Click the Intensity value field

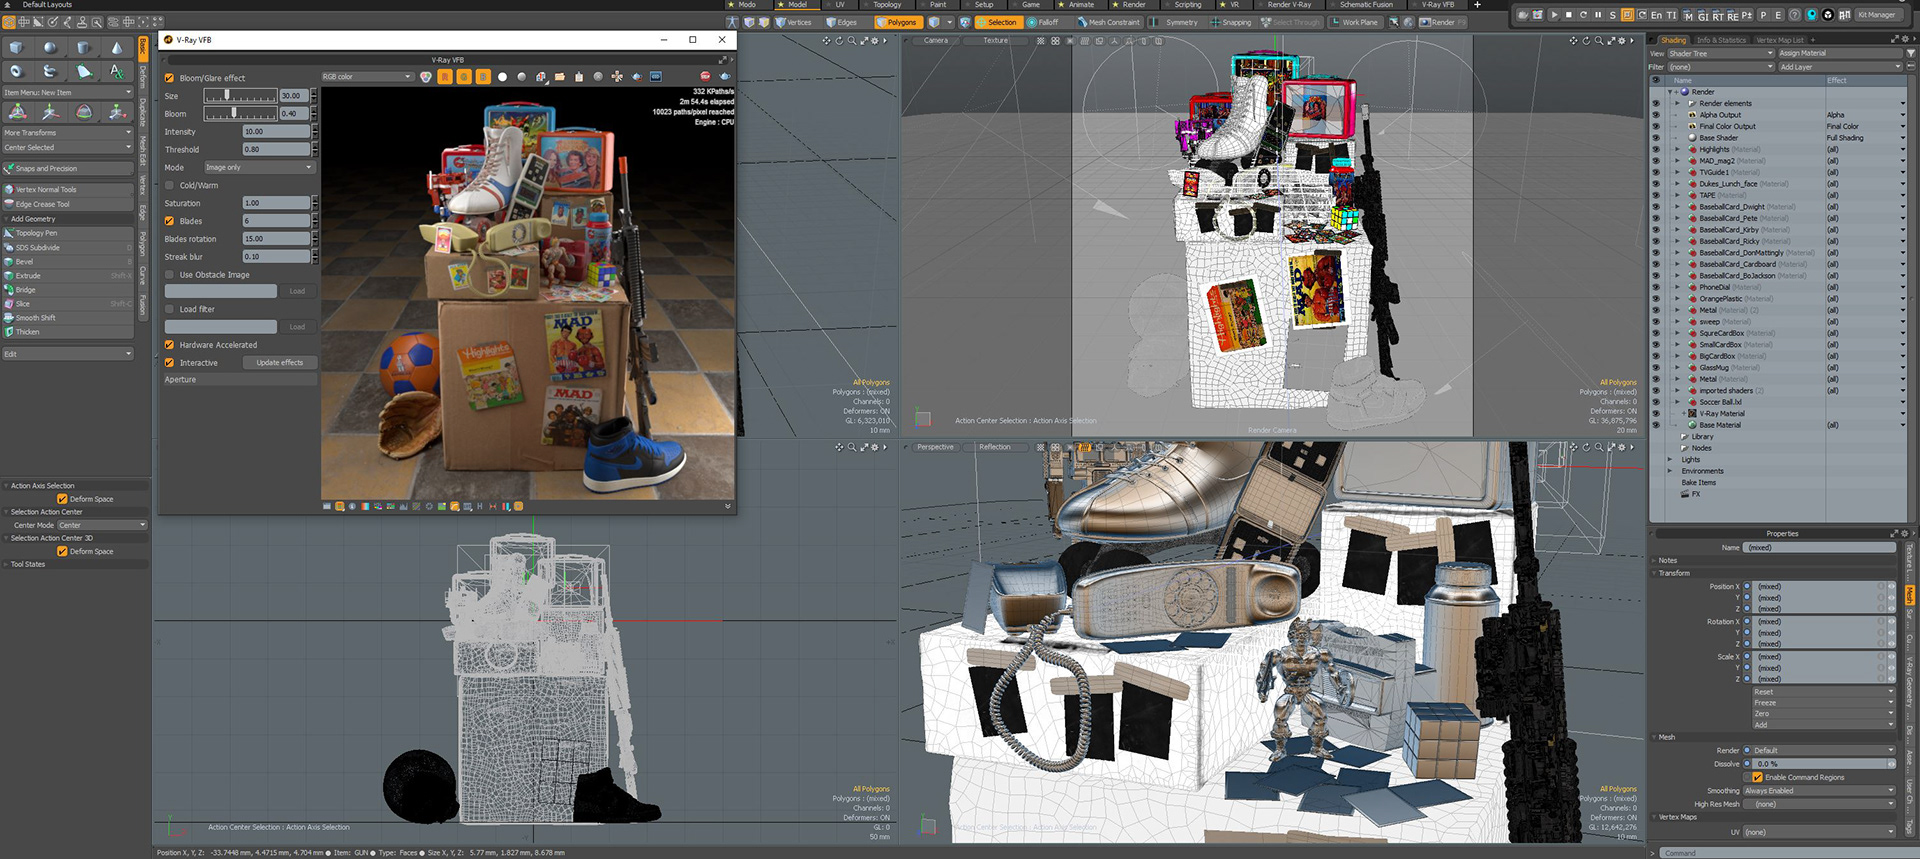[276, 131]
